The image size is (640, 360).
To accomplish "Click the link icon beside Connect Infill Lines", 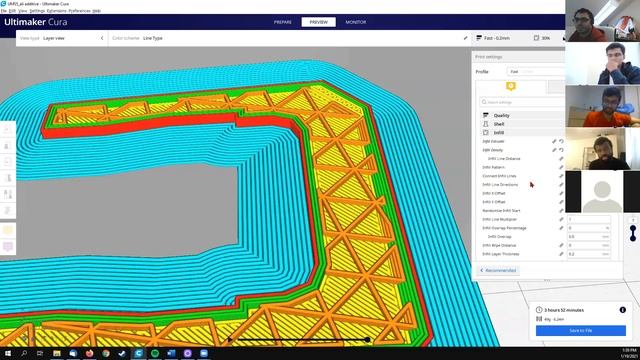I will (x=561, y=176).
